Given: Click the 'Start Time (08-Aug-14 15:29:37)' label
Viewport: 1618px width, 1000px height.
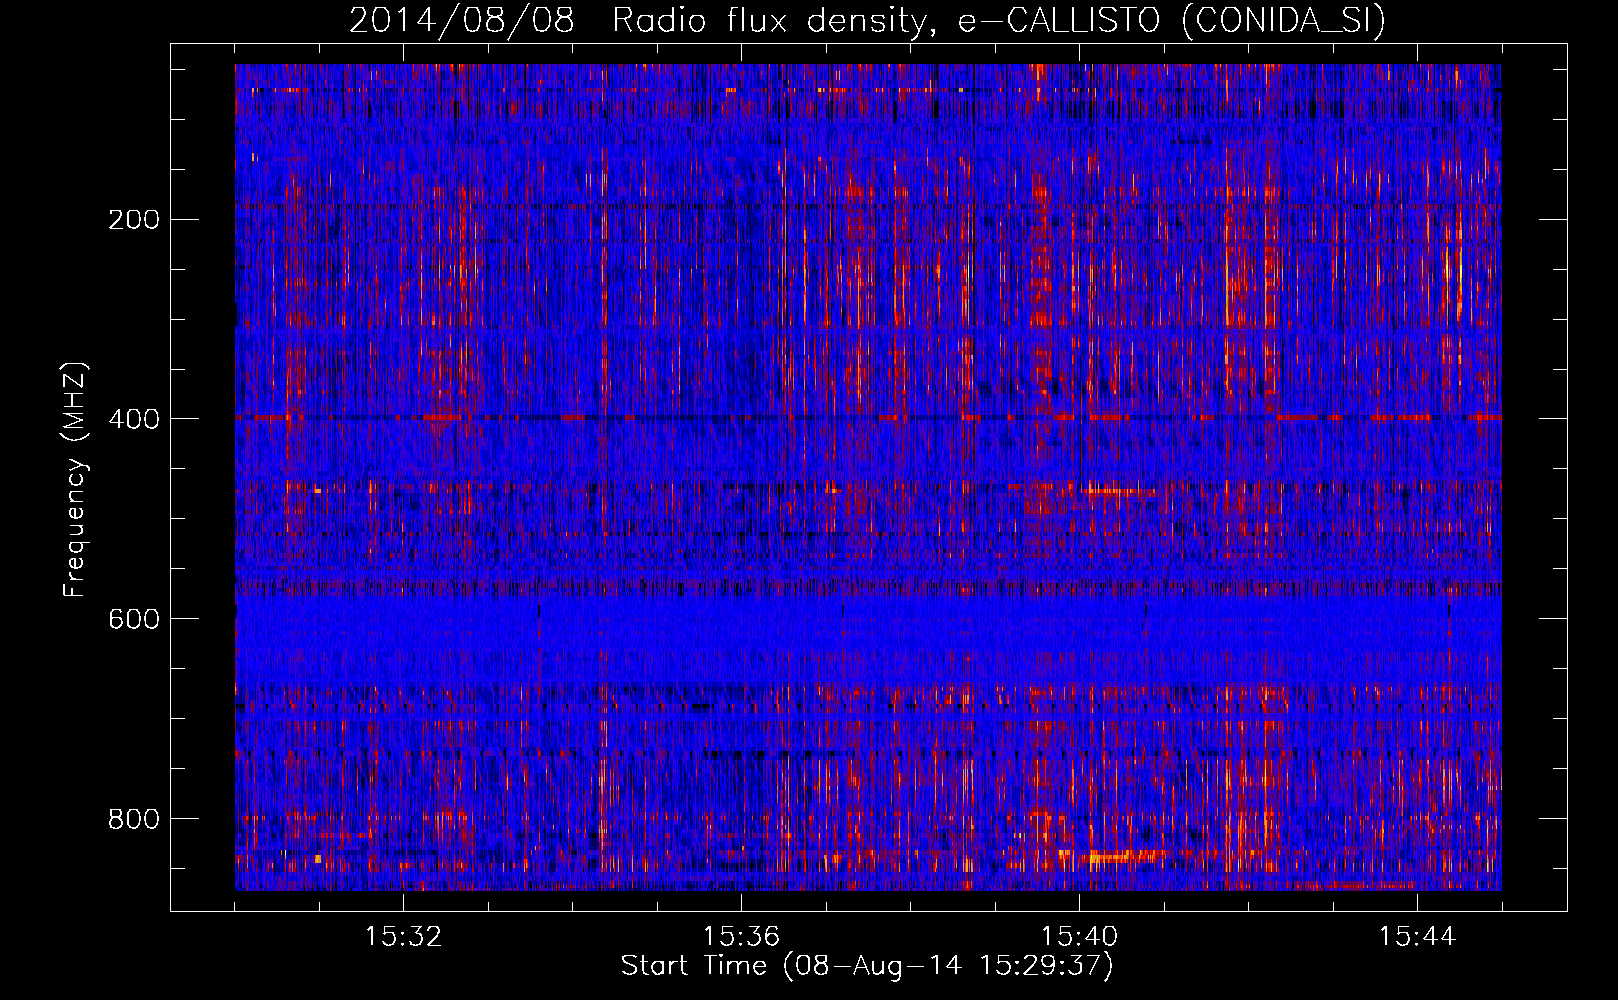Looking at the screenshot, I should (x=867, y=966).
